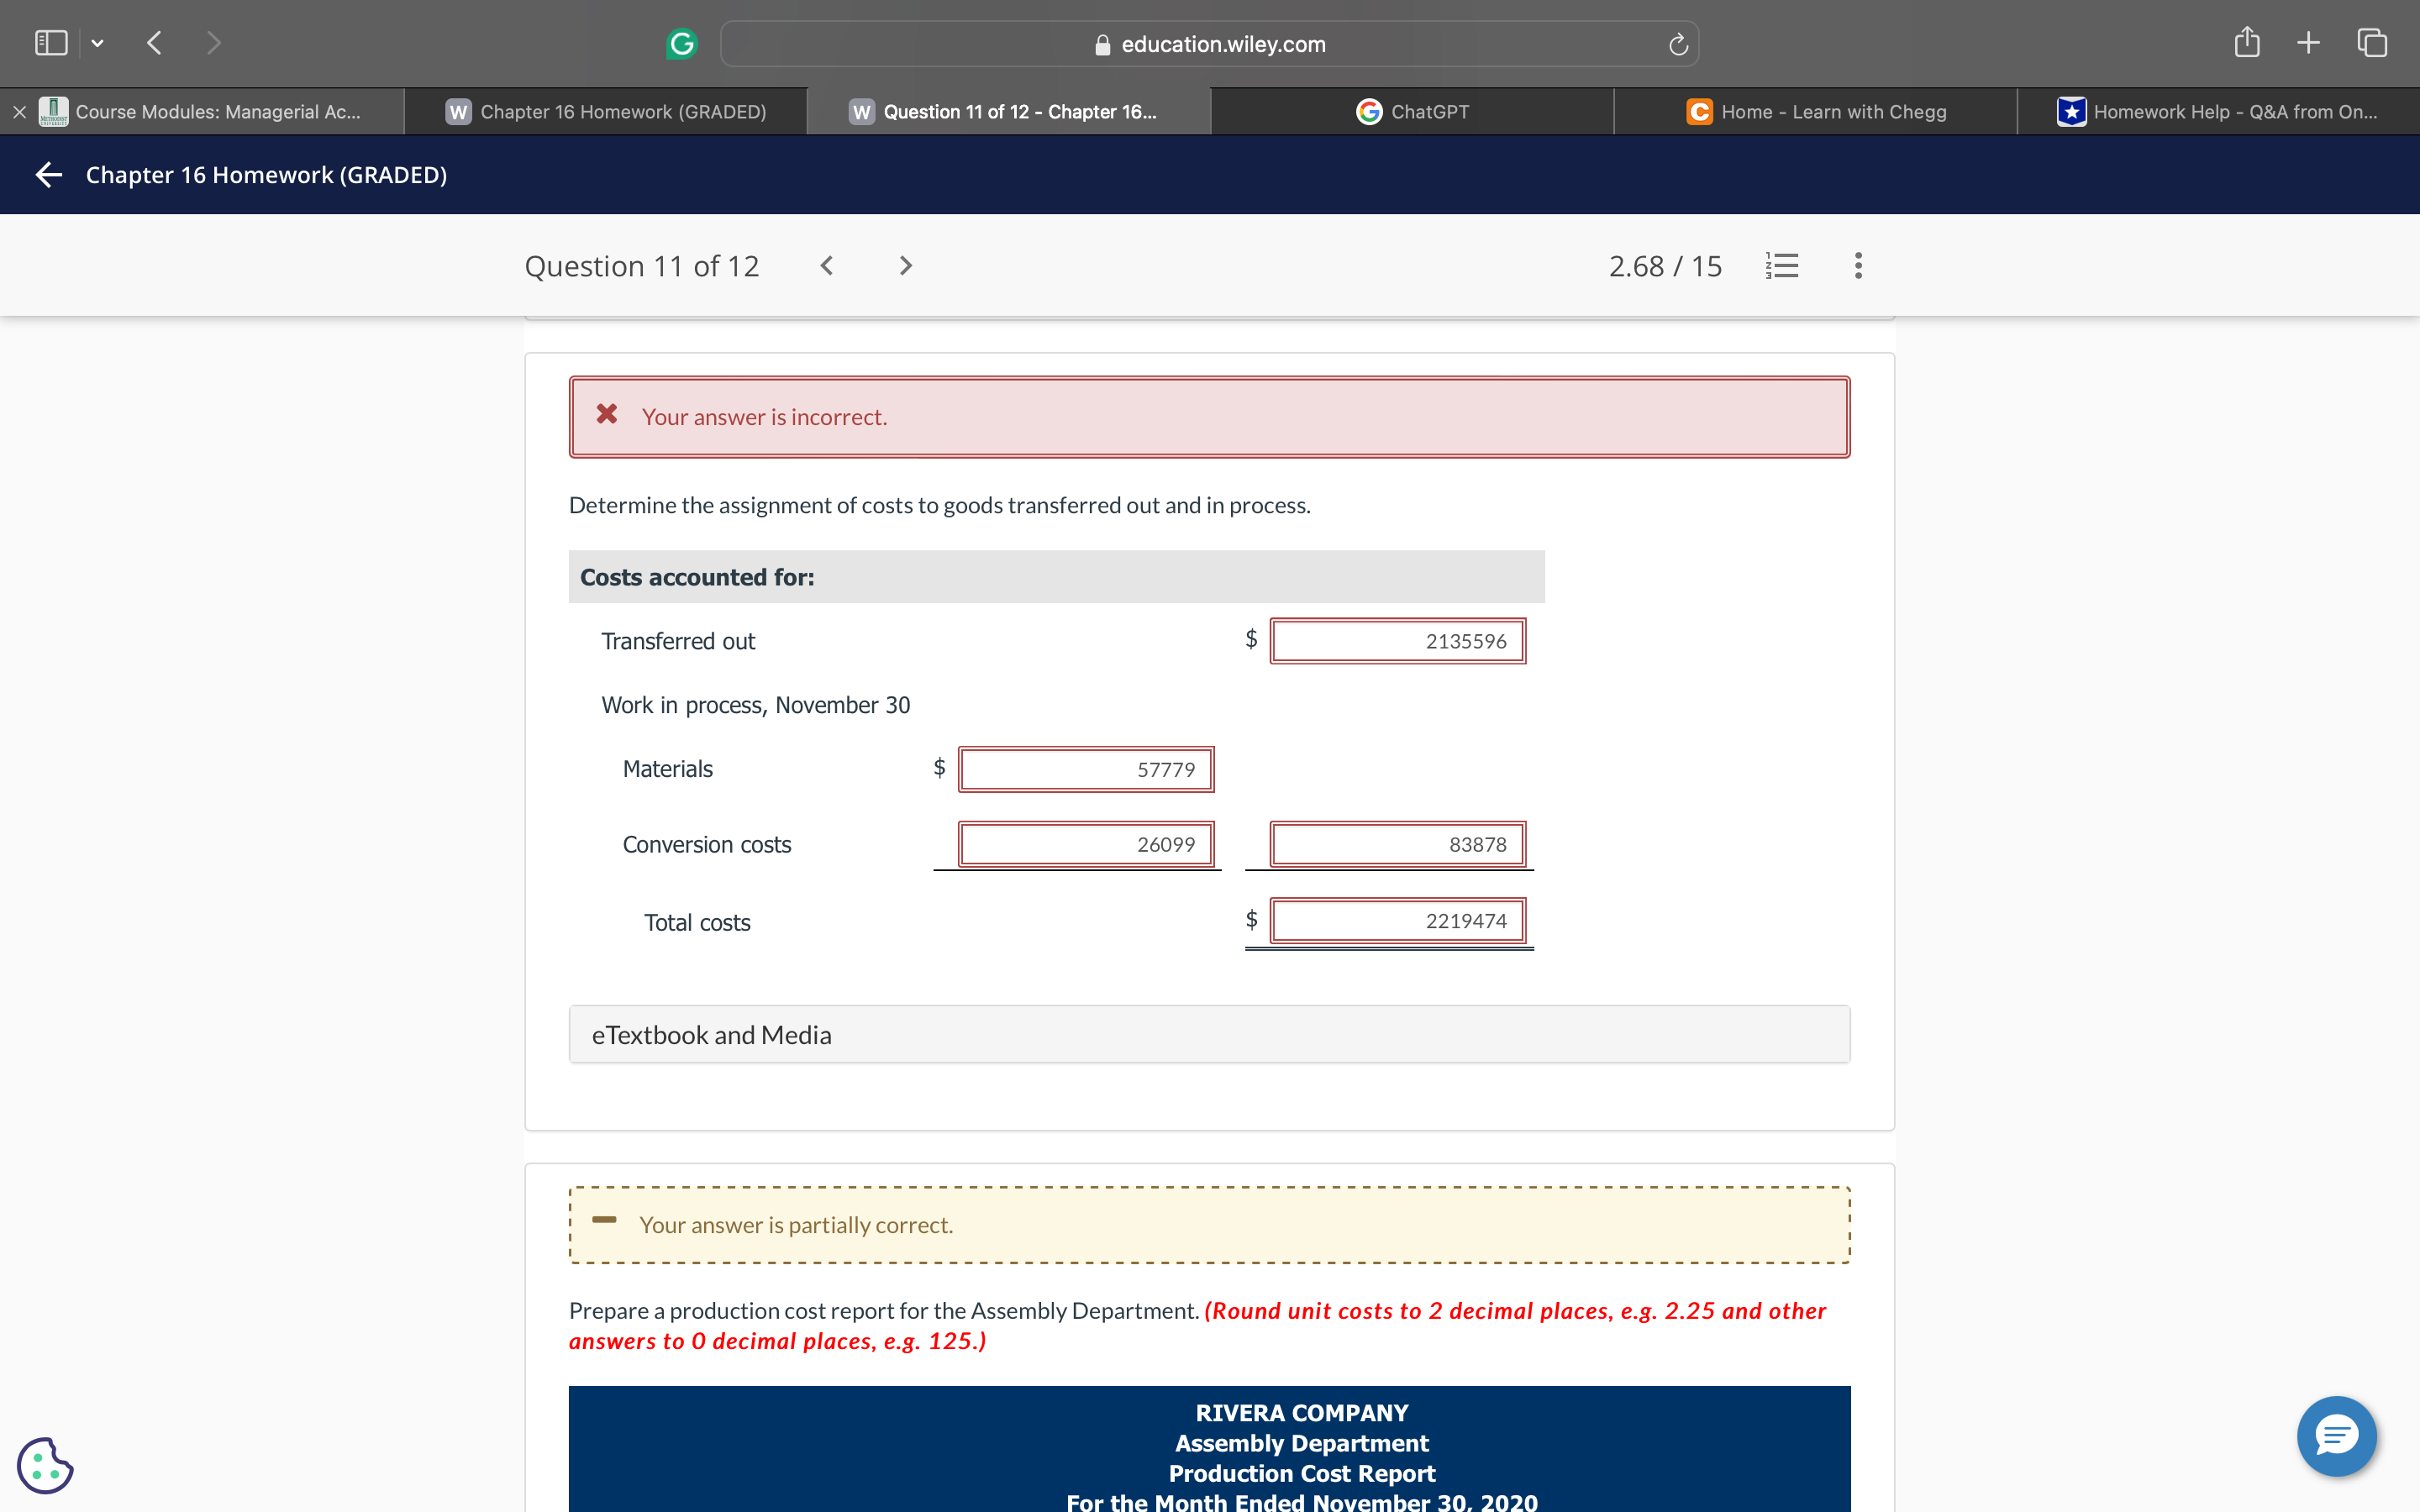Viewport: 2420px width, 1512px height.
Task: Open a new browser tab
Action: pos(2309,43)
